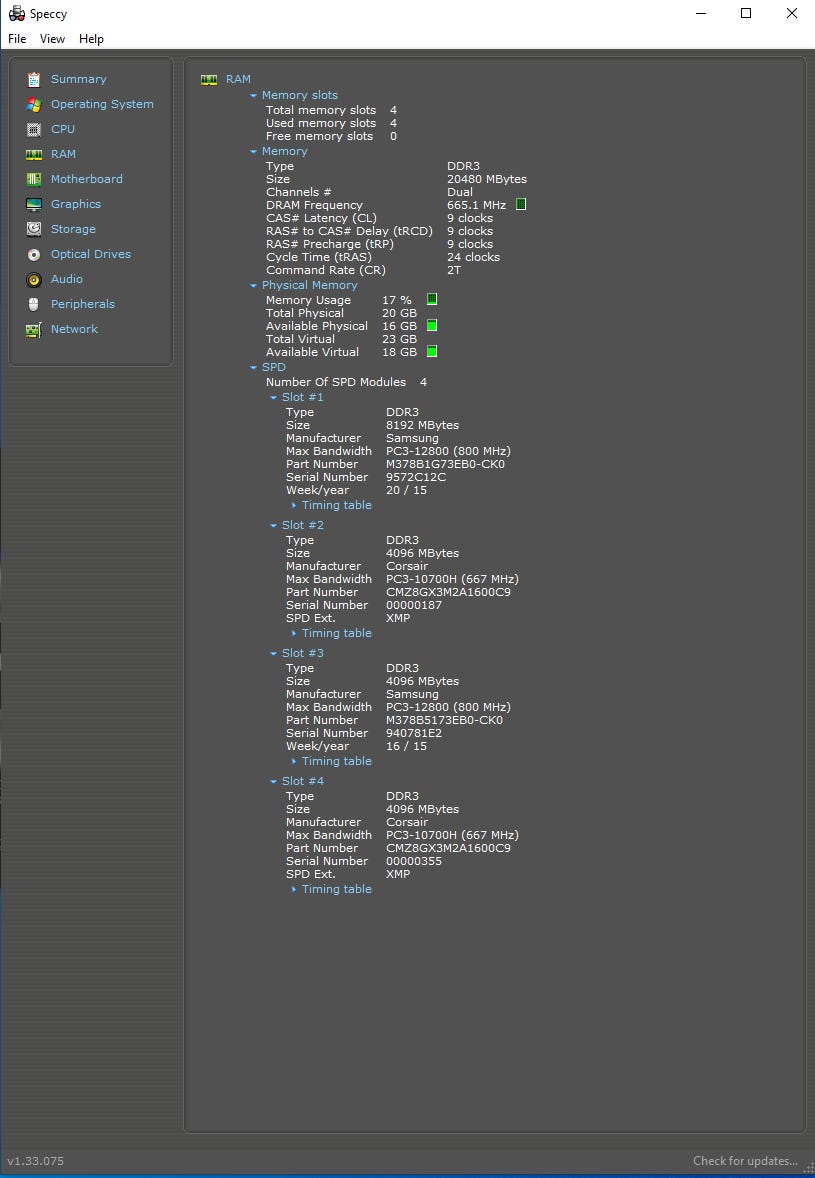Click the Command Rate (CR) row
This screenshot has height=1178, width=815.
[x=364, y=270]
